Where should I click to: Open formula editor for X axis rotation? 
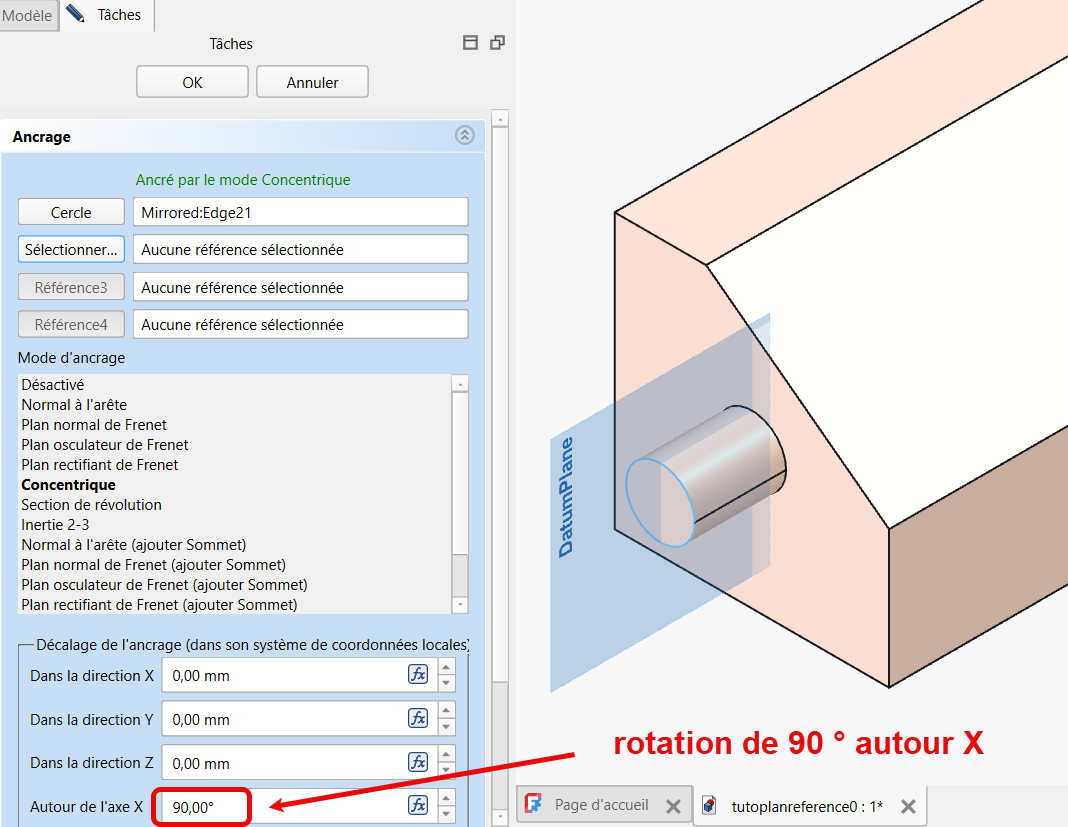pos(418,806)
